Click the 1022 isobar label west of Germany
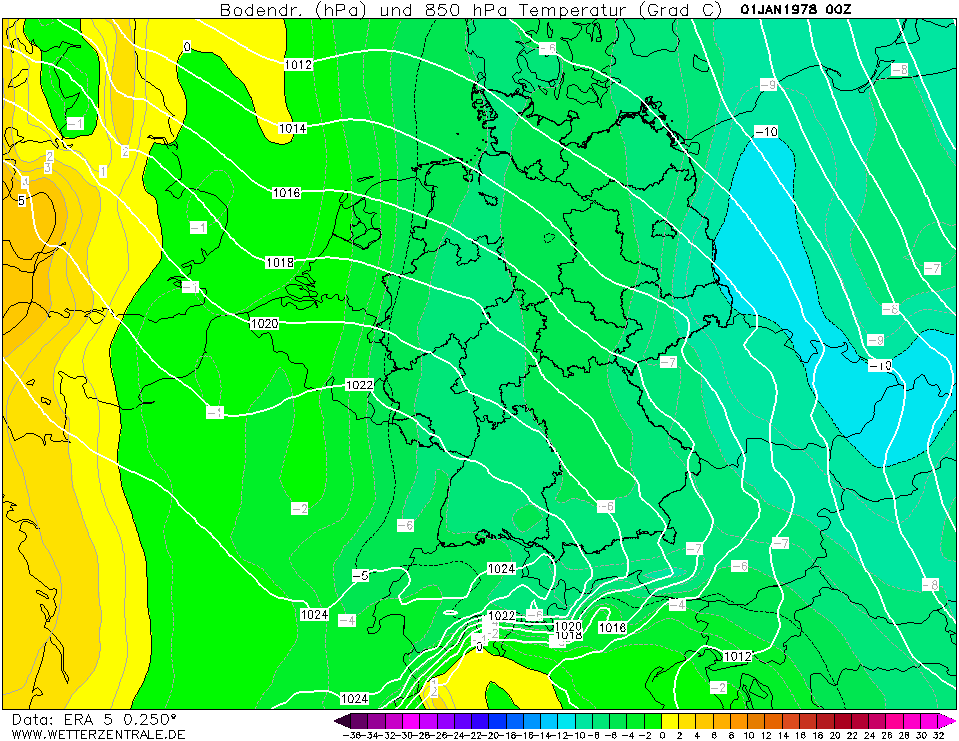This screenshot has height=741, width=959. (359, 385)
